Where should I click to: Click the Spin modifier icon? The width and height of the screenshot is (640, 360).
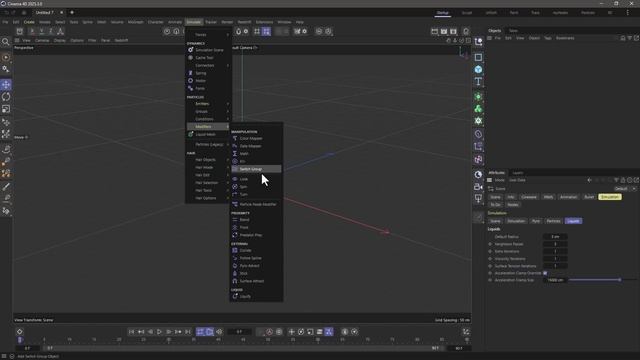point(235,187)
